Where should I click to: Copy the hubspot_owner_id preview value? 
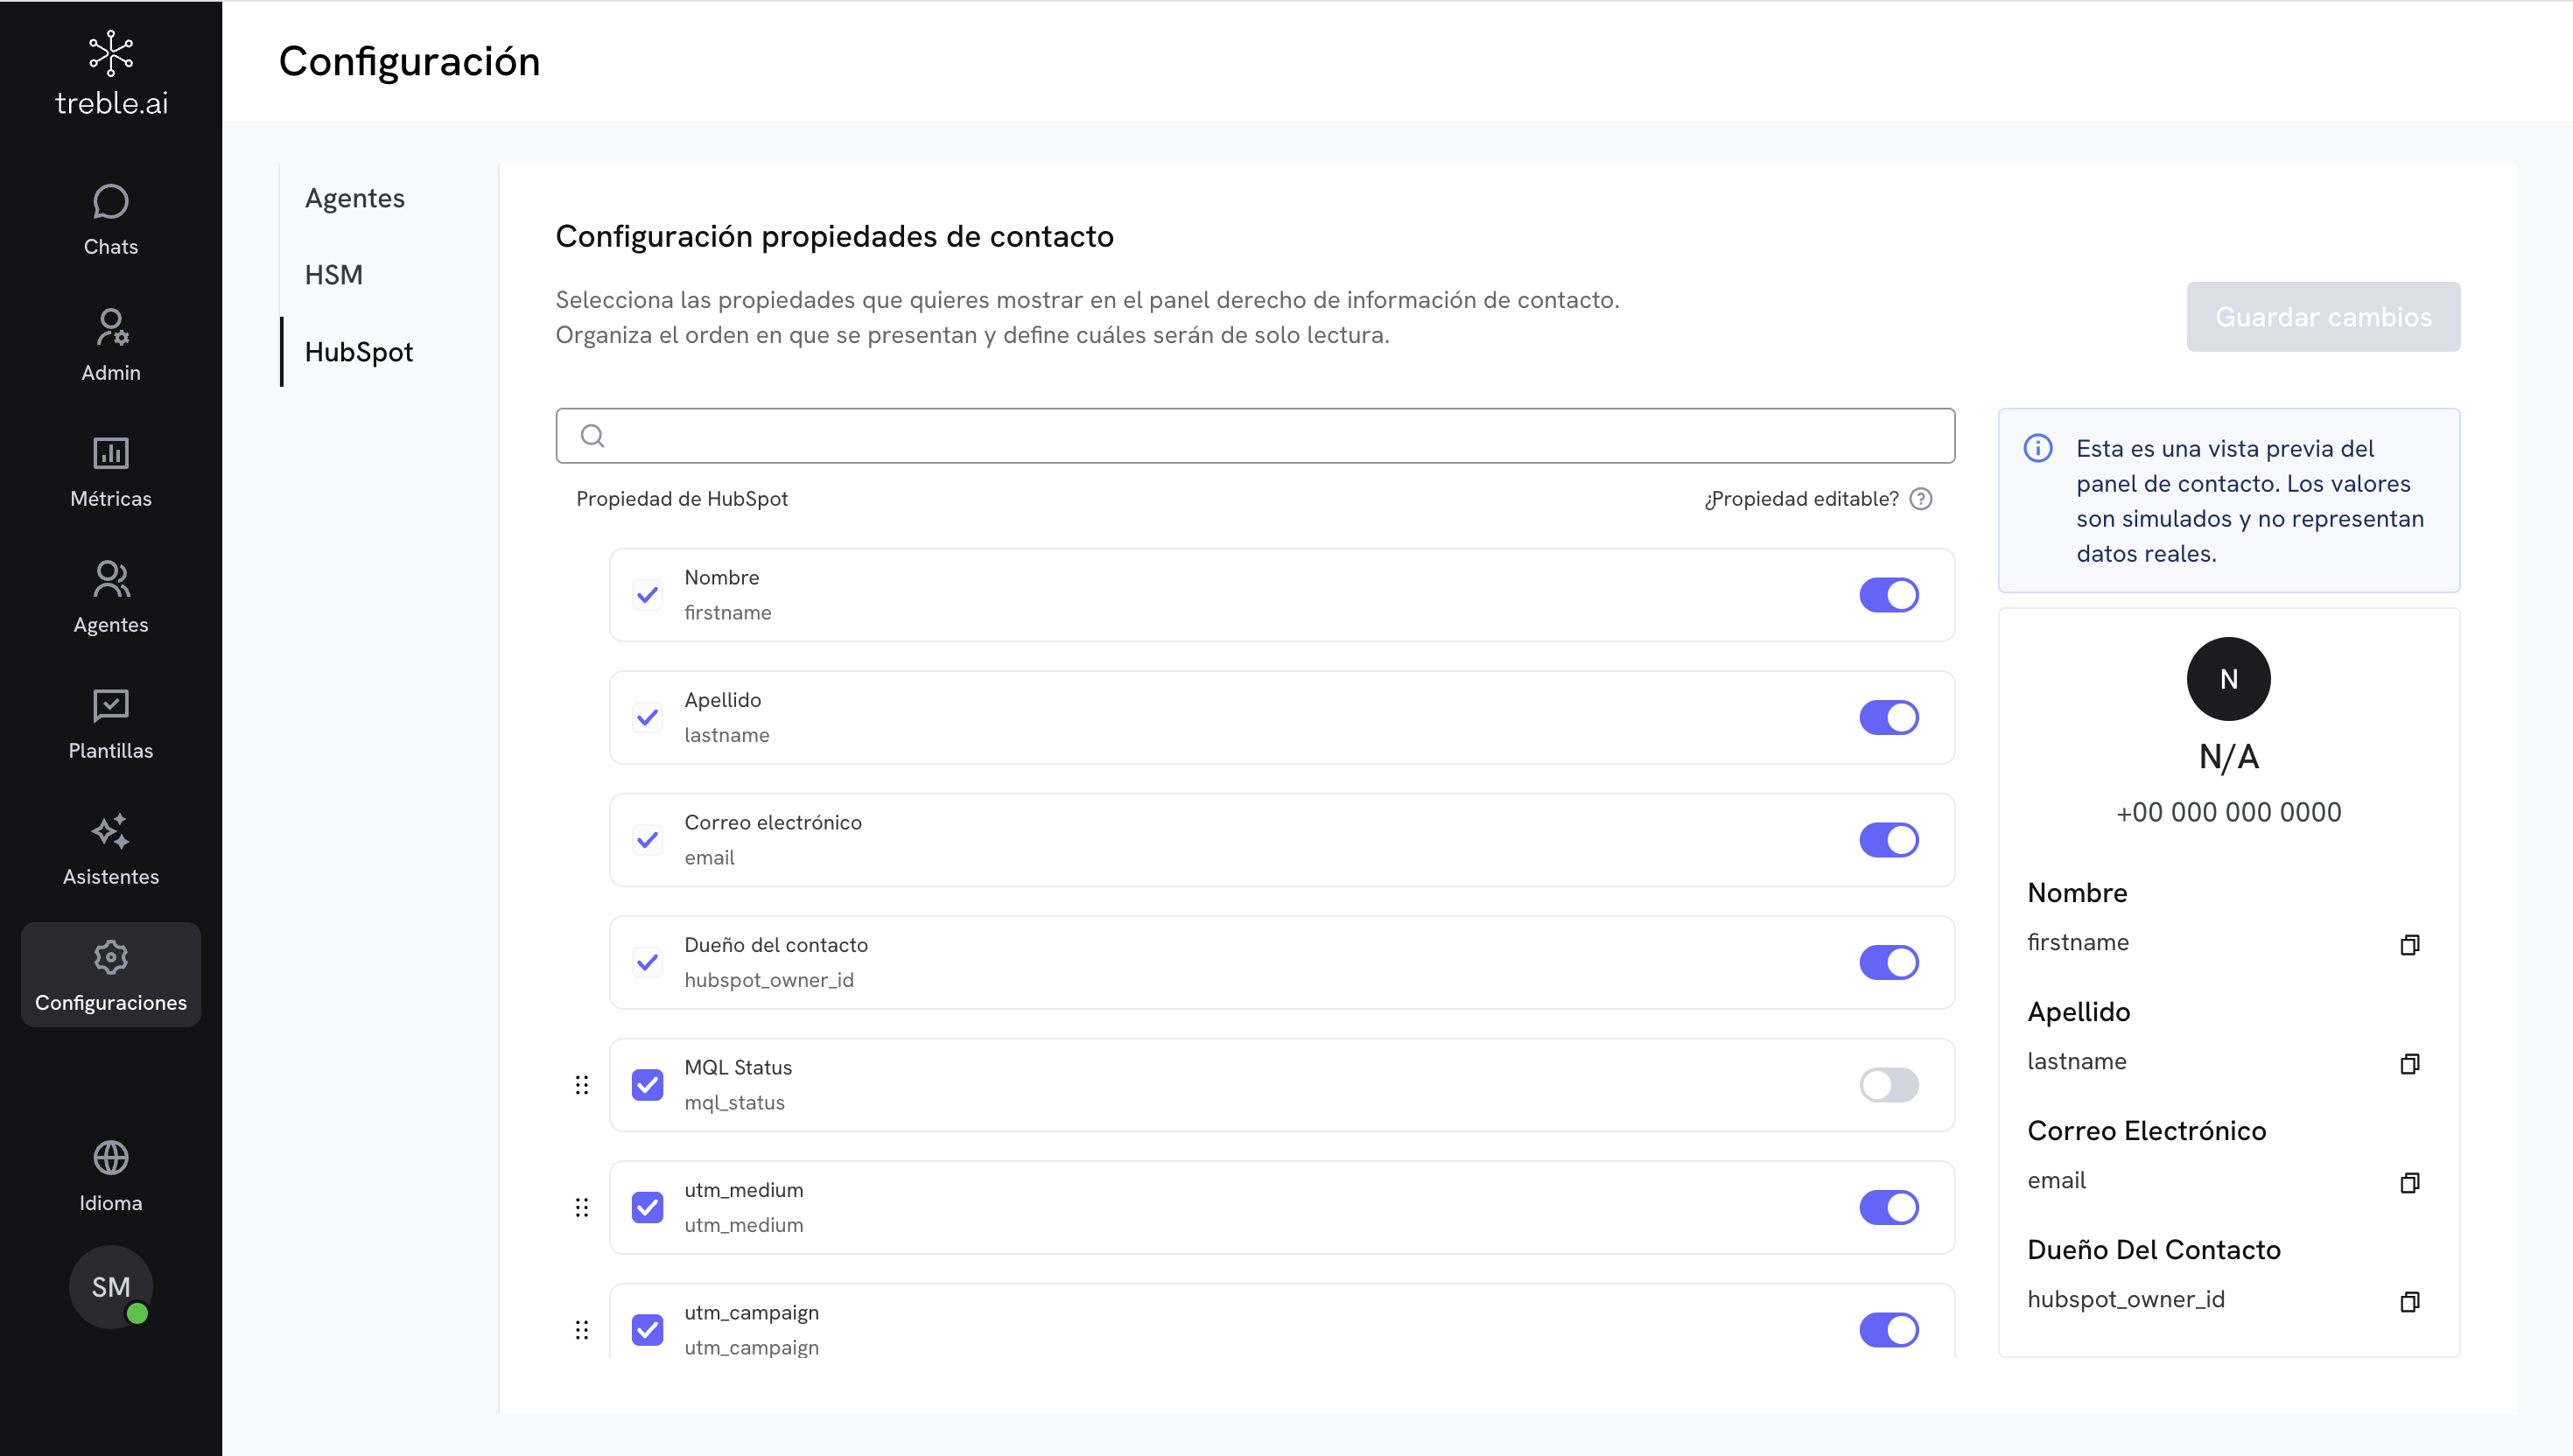(x=2409, y=1301)
